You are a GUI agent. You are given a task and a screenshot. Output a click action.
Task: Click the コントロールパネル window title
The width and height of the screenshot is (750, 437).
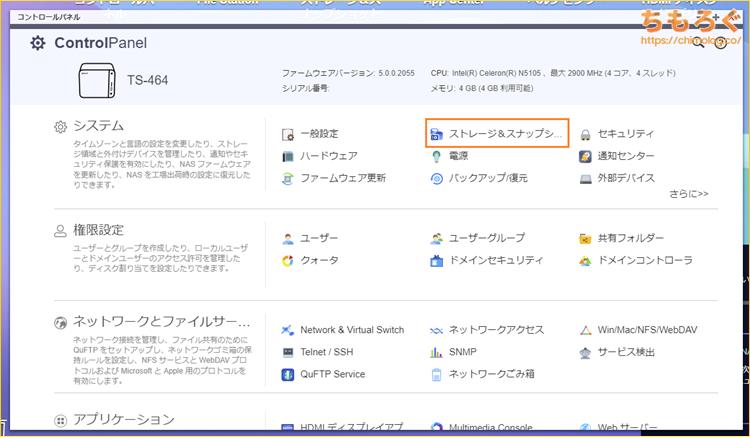(x=48, y=17)
